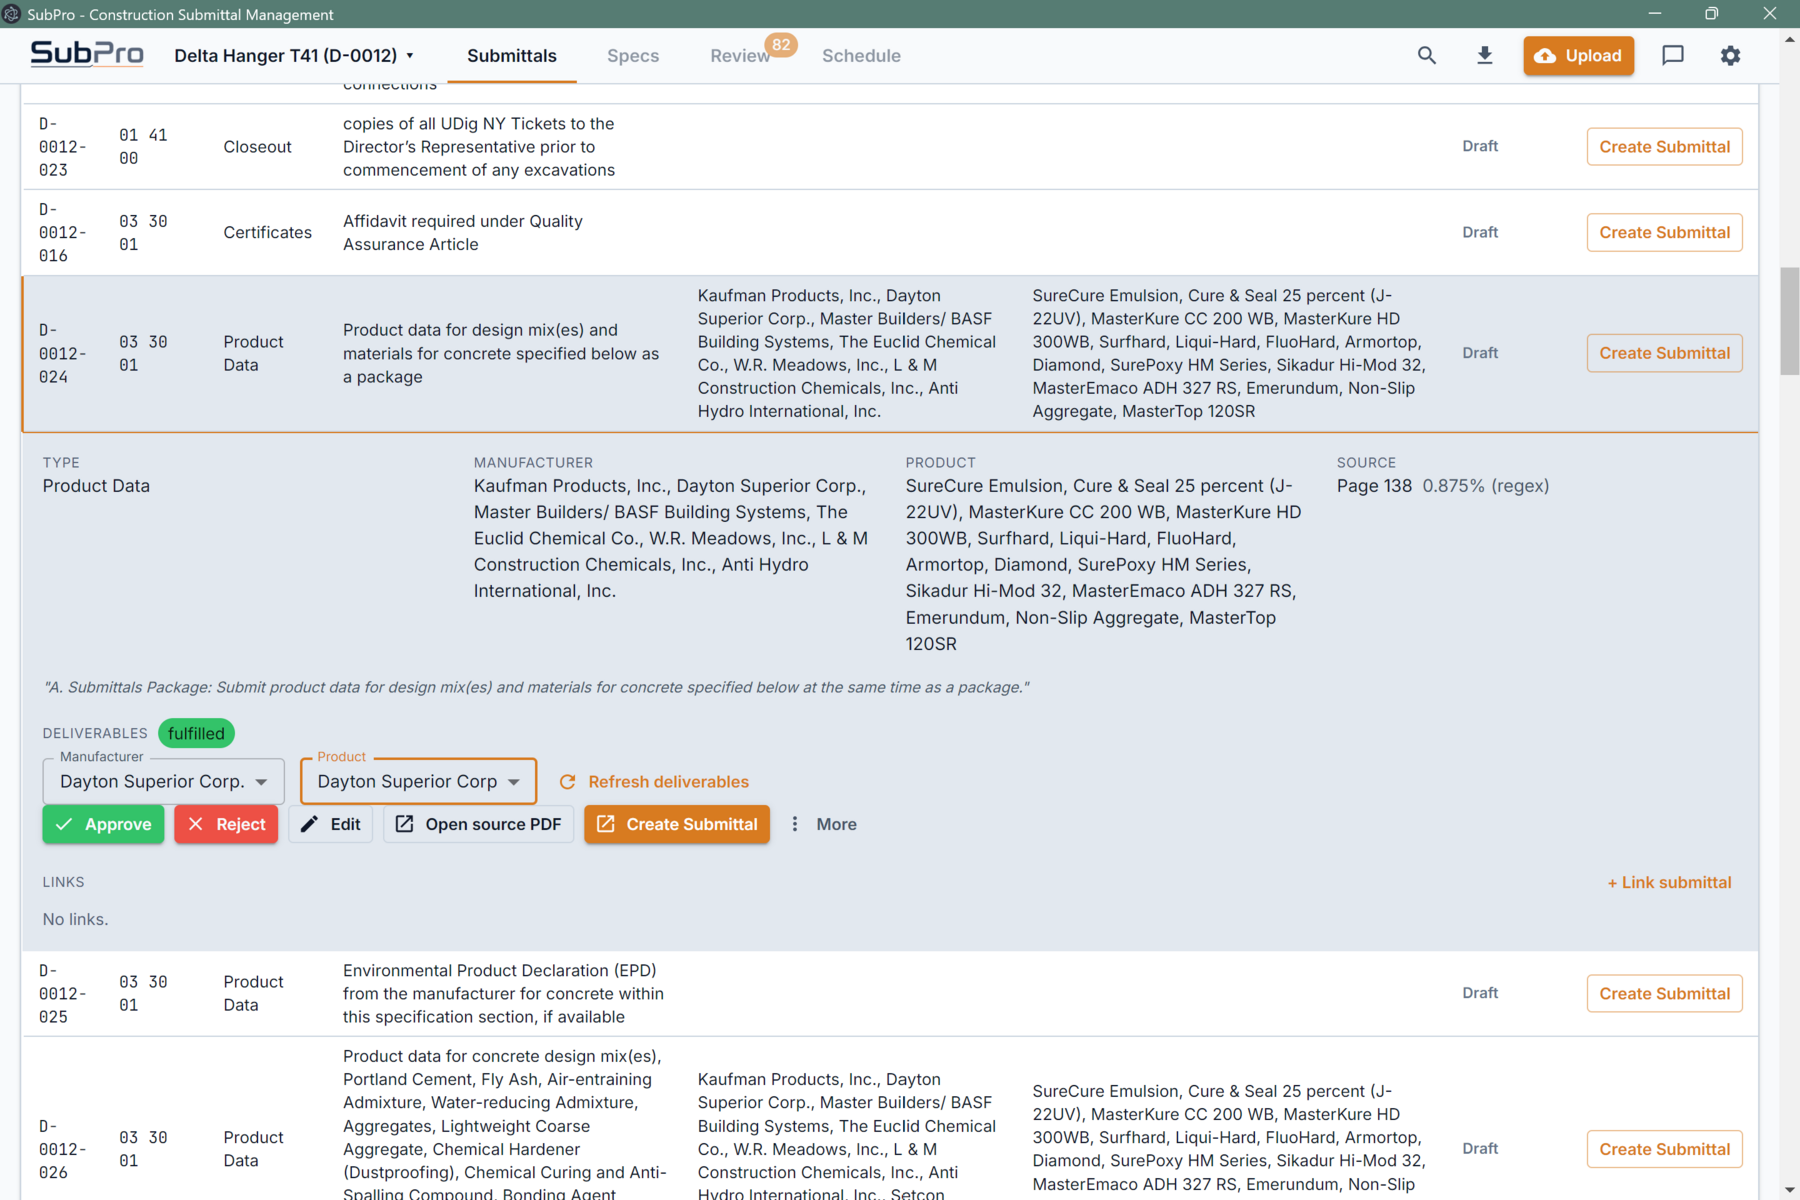Click the orange filled Create Submittal button
This screenshot has height=1200, width=1800.
click(x=677, y=824)
